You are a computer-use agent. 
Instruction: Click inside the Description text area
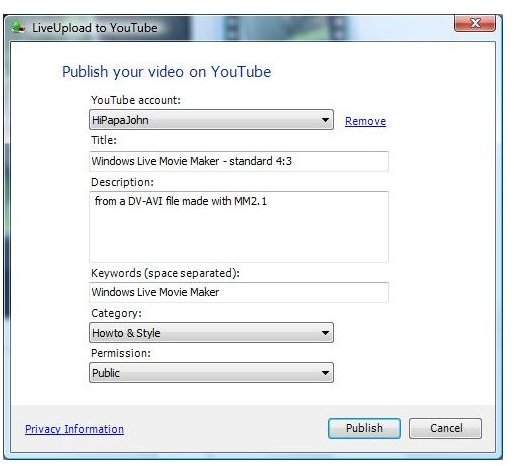coord(239,227)
